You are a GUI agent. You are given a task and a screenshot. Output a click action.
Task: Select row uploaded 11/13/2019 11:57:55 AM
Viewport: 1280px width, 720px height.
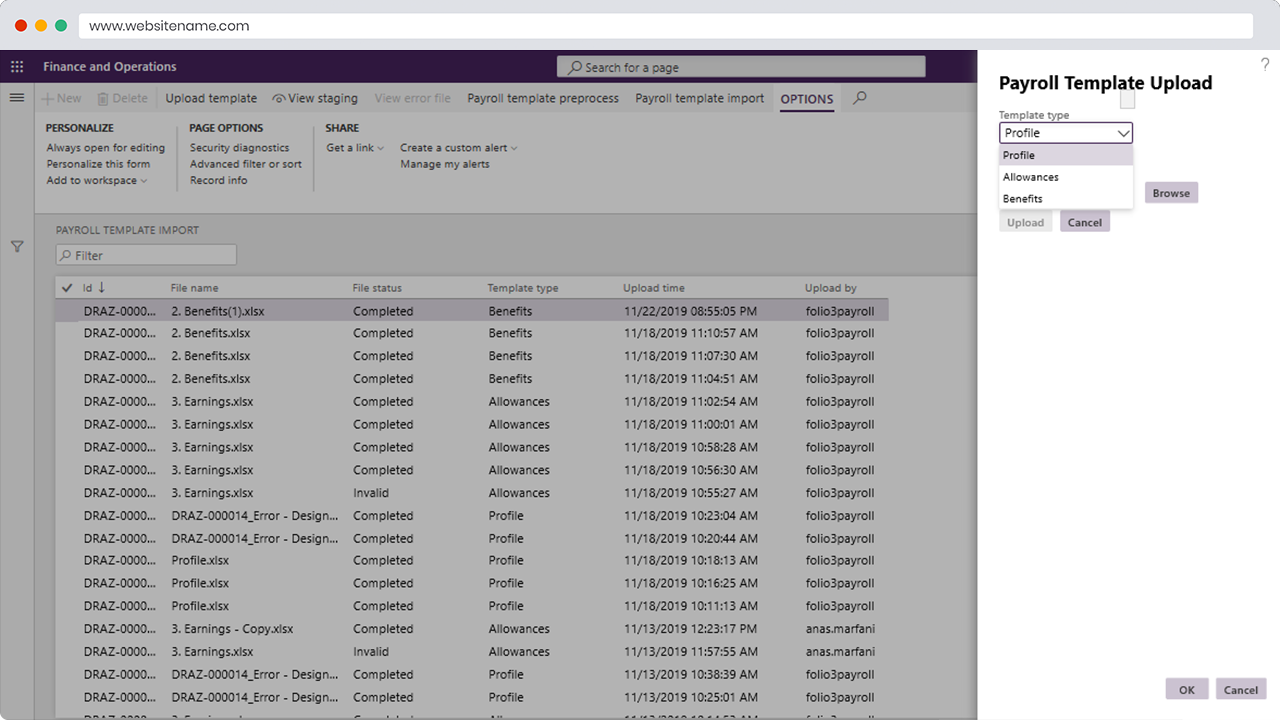pyautogui.click(x=472, y=652)
